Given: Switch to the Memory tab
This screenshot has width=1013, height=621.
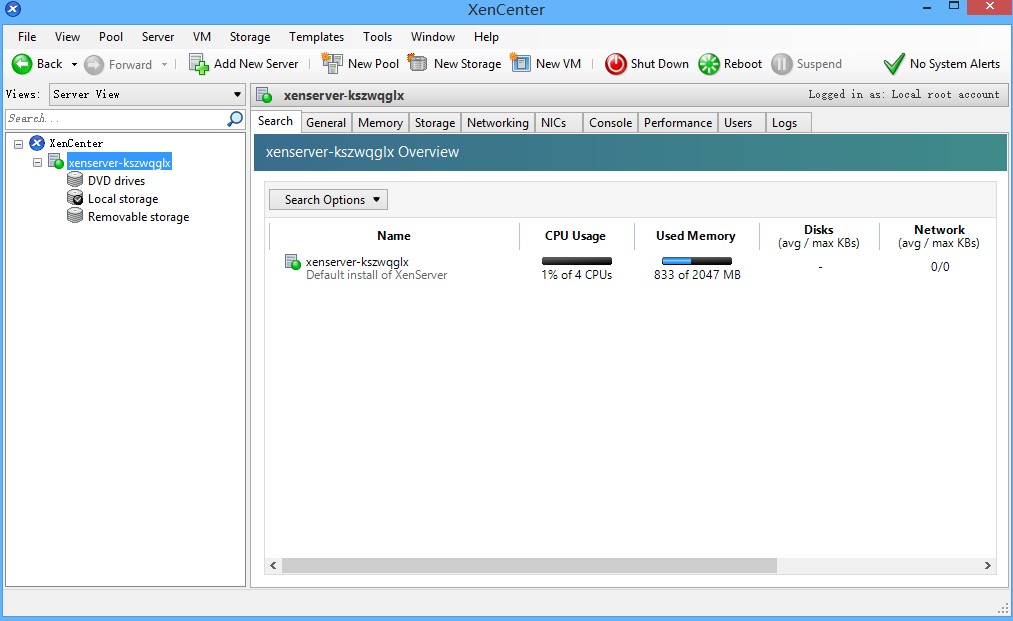Looking at the screenshot, I should click(x=381, y=123).
